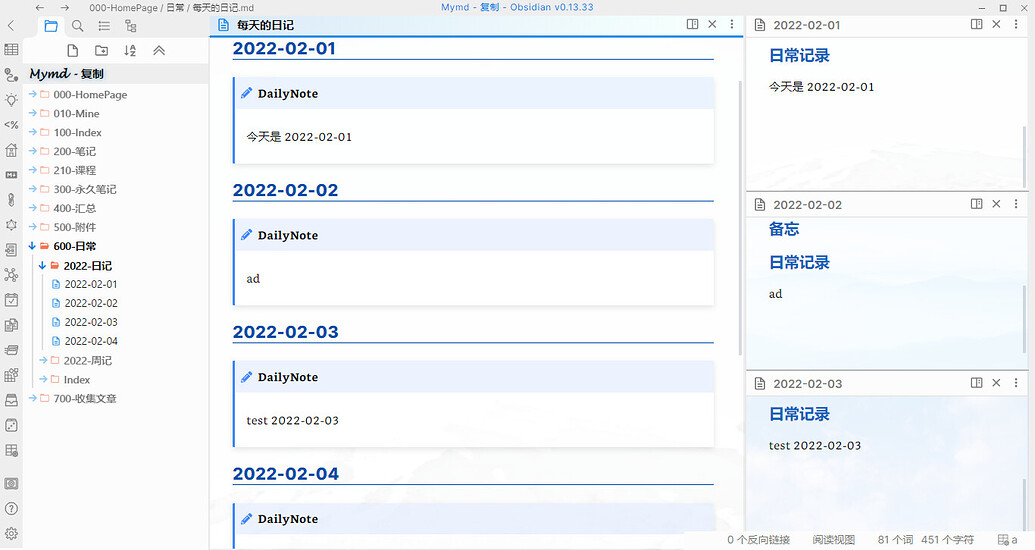
Task: Switch to the file explorer sidebar tab
Action: pyautogui.click(x=51, y=26)
